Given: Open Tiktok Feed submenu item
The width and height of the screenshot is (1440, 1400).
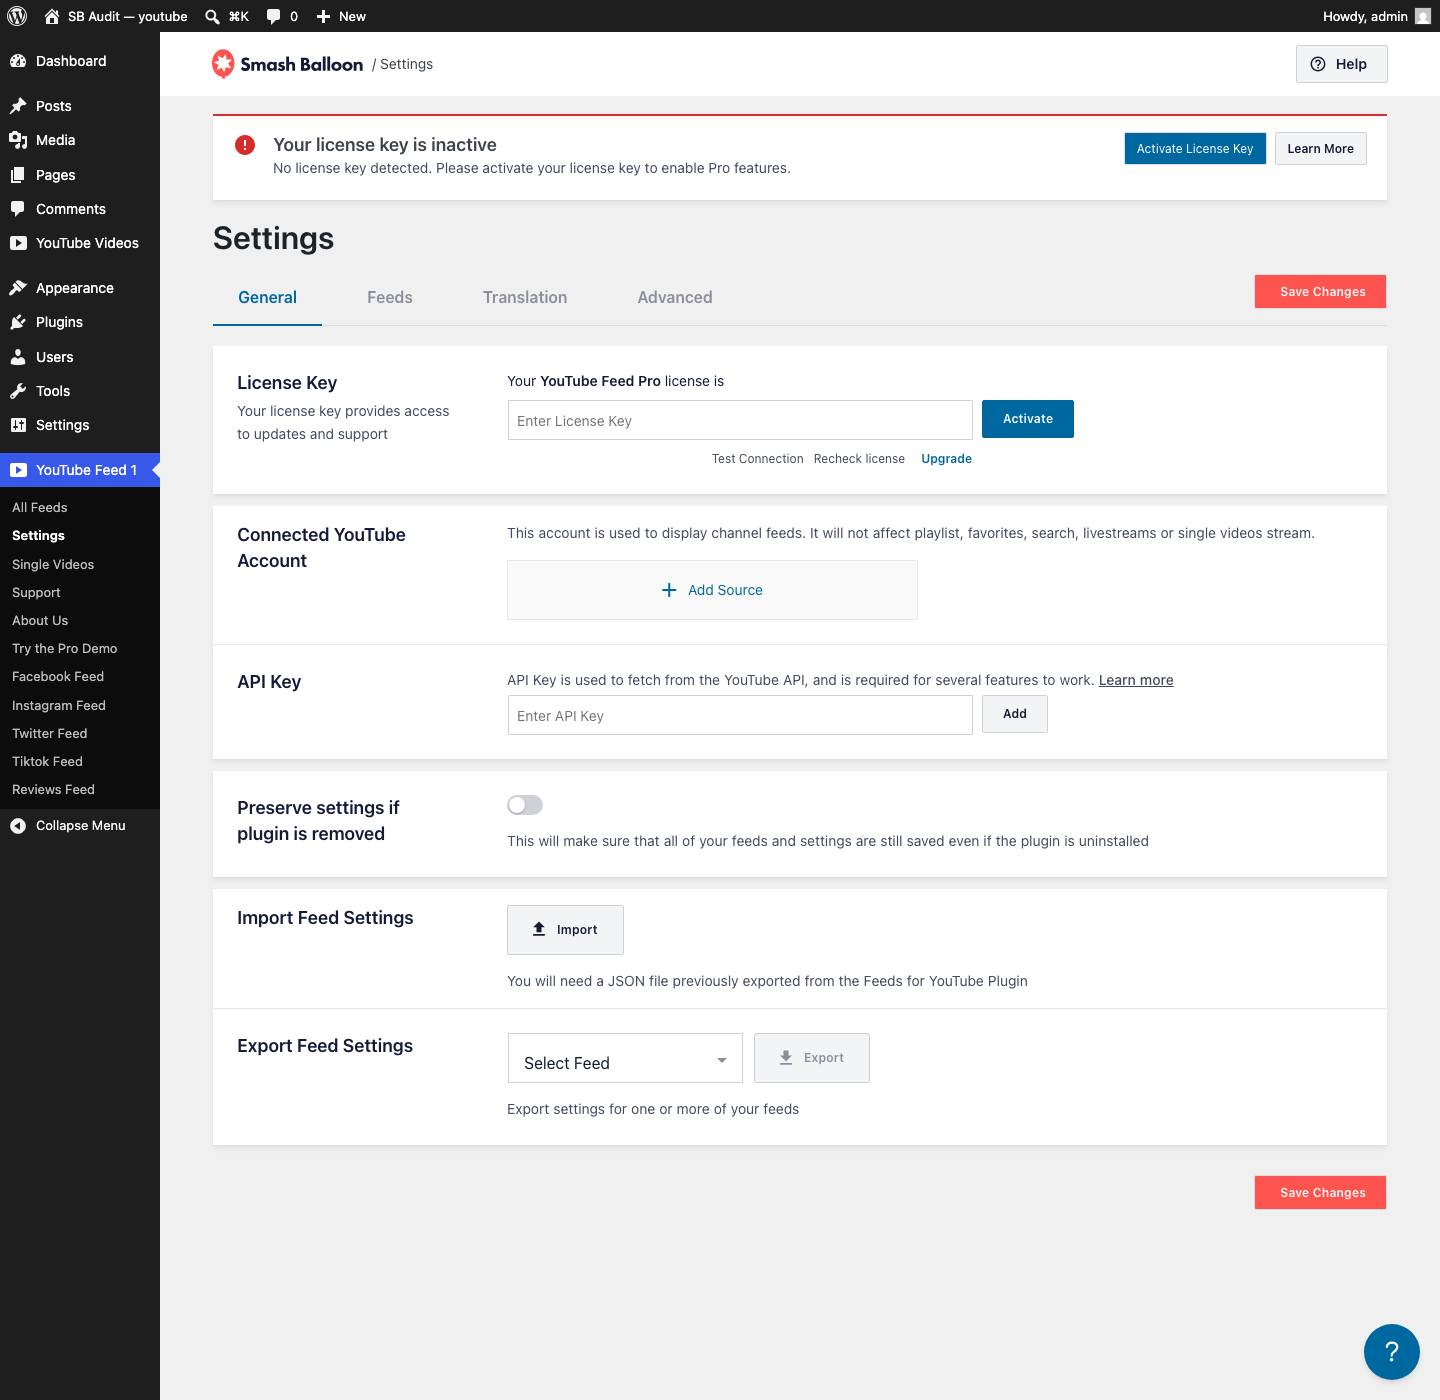Looking at the screenshot, I should [47, 762].
